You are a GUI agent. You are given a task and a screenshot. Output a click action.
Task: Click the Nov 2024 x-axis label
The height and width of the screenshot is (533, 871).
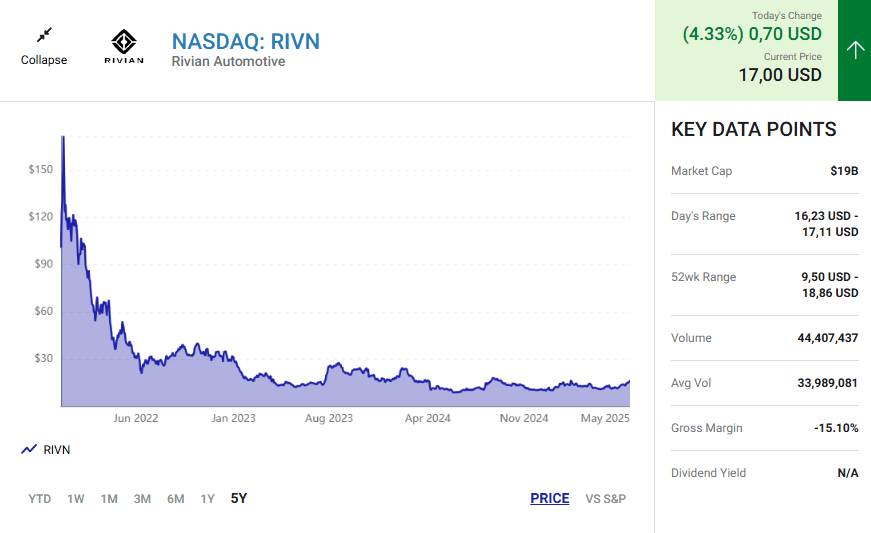click(x=524, y=418)
